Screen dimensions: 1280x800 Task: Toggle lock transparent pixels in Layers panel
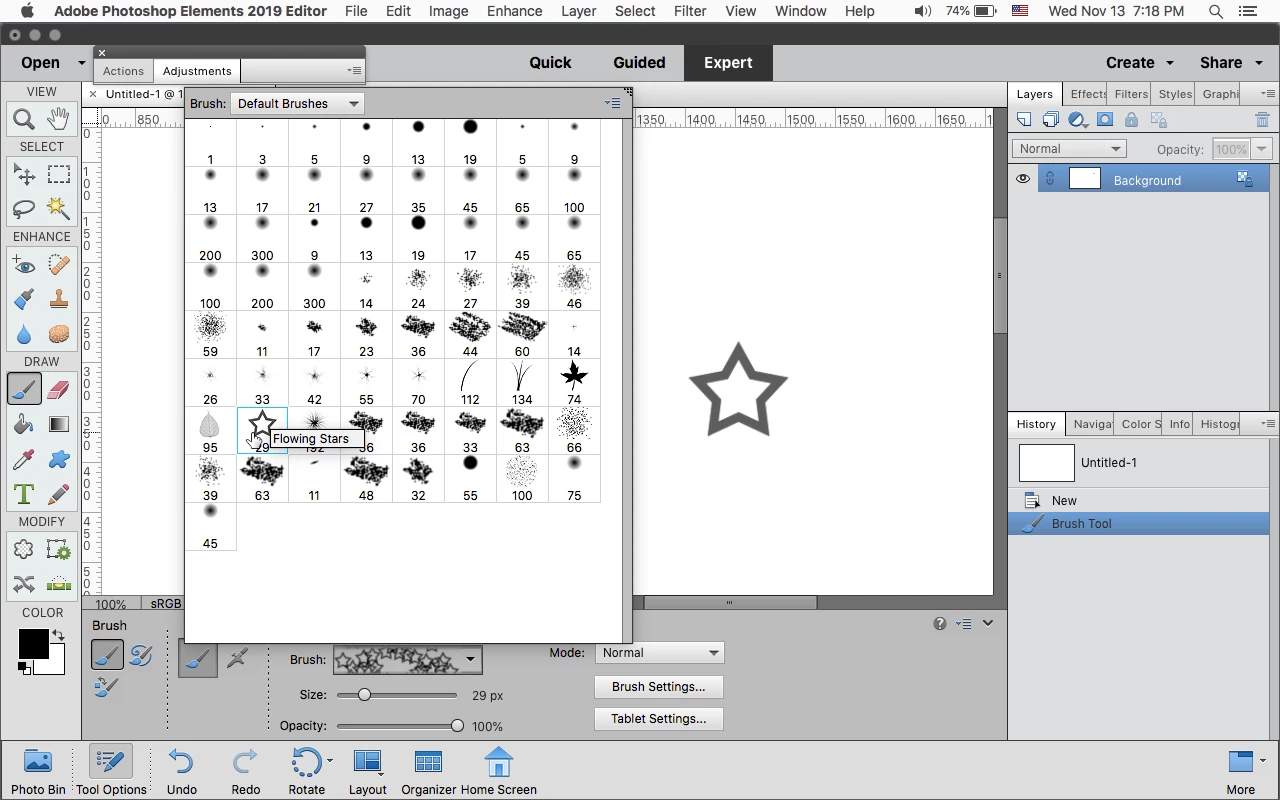(x=1159, y=120)
